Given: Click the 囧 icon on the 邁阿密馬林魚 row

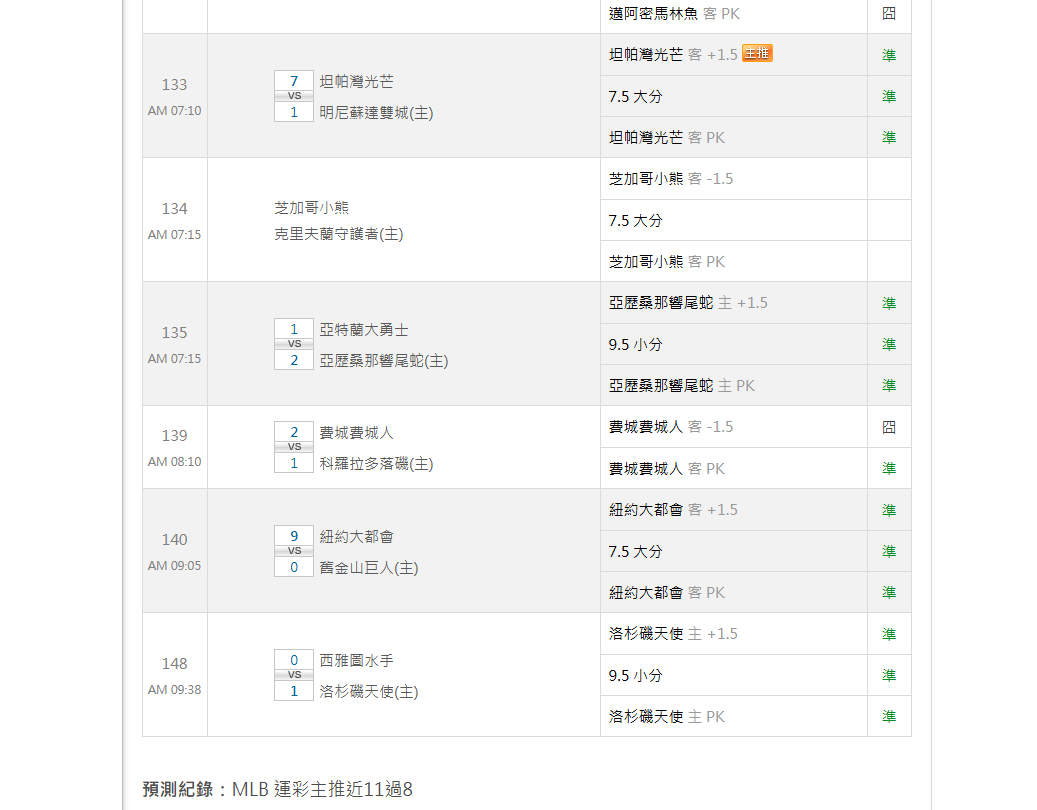Looking at the screenshot, I should [x=889, y=14].
